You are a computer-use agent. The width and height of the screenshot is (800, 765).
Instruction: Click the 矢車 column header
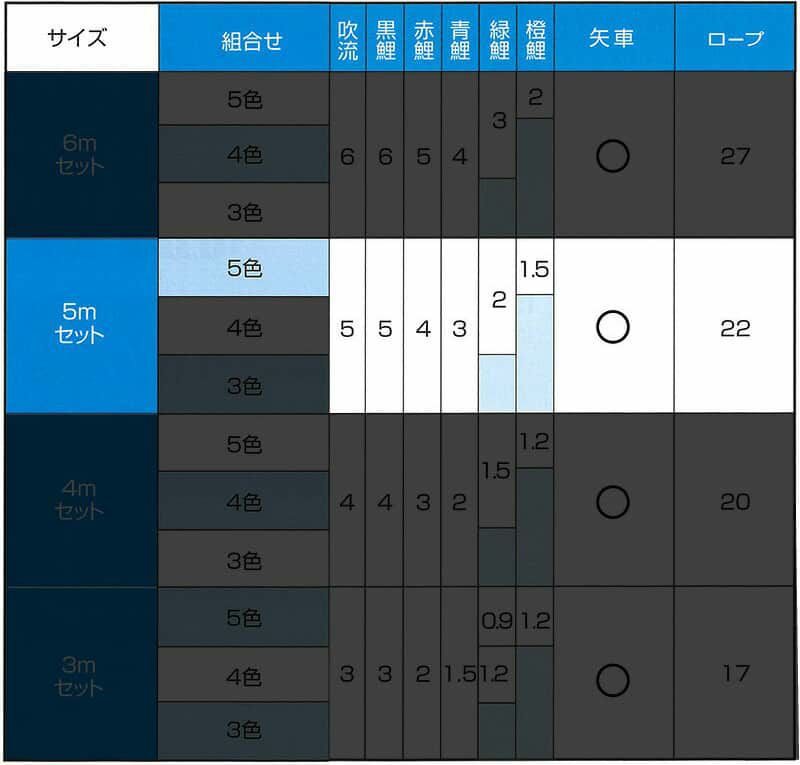pyautogui.click(x=612, y=40)
